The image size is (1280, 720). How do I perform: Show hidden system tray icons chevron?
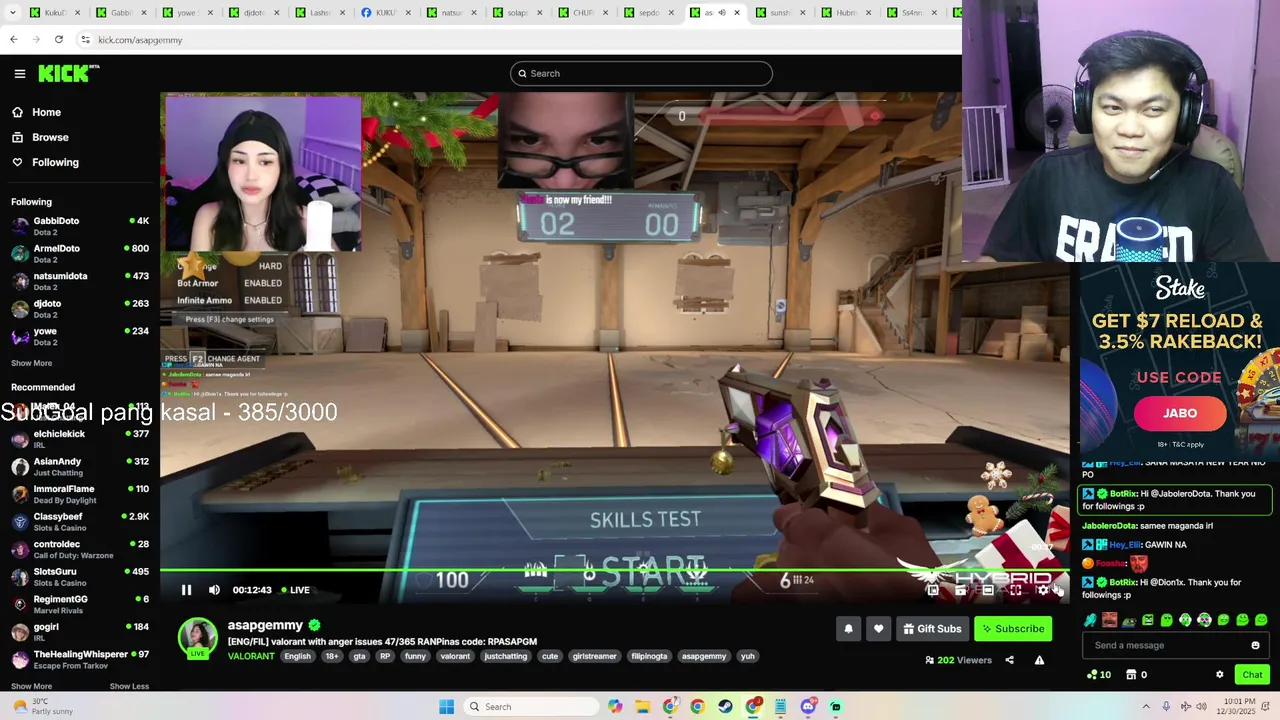tap(1146, 707)
